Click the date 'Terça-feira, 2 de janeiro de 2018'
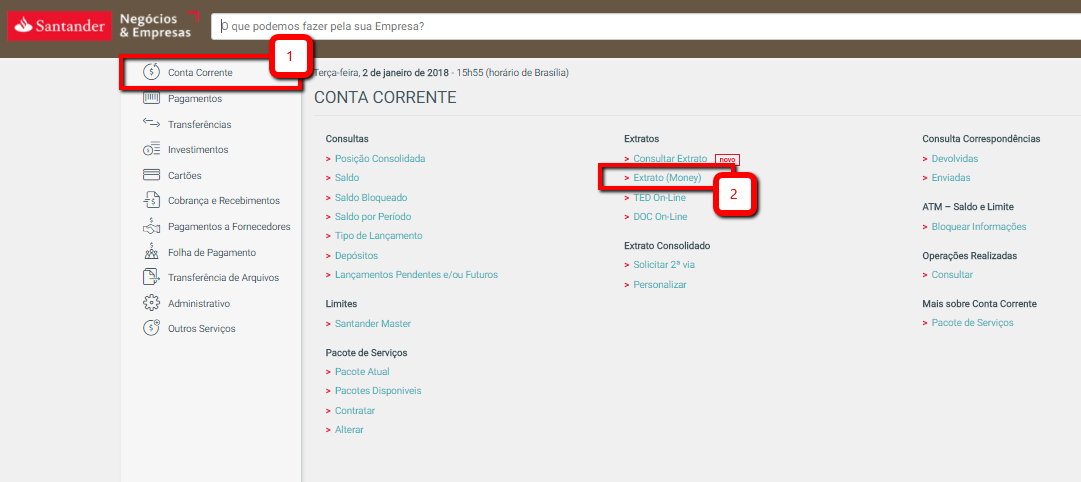The width and height of the screenshot is (1081, 482). tap(382, 72)
